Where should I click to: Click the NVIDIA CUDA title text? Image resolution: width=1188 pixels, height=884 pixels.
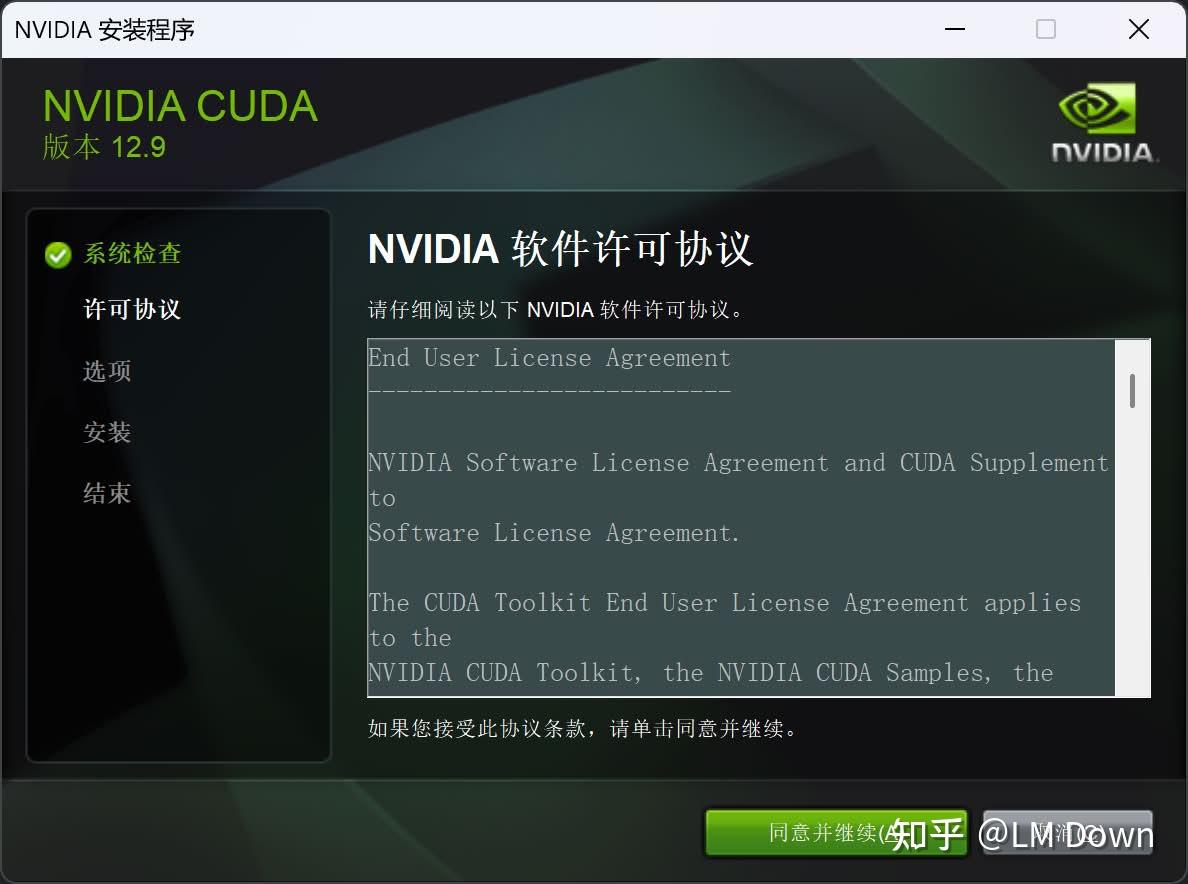(180, 105)
